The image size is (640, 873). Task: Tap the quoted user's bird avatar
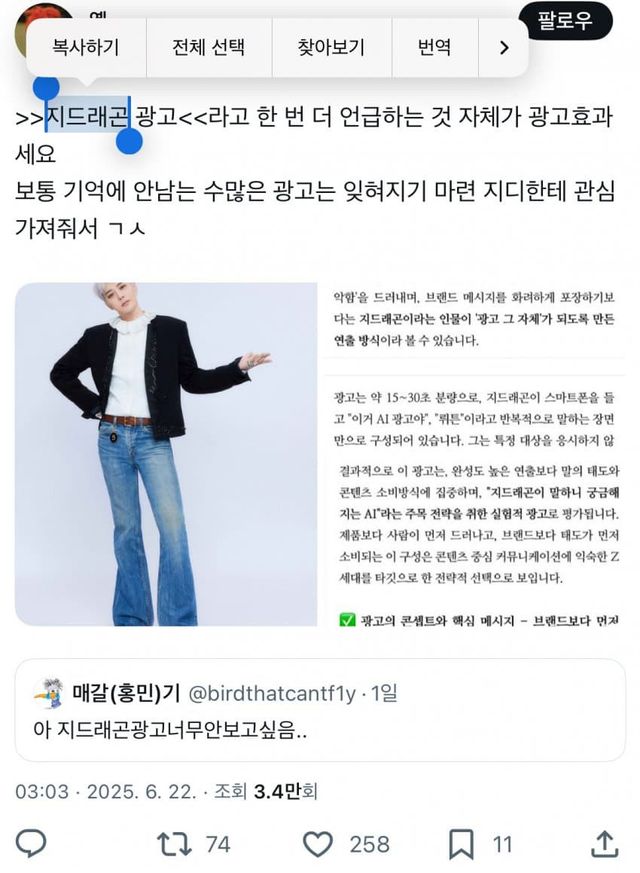click(x=48, y=694)
